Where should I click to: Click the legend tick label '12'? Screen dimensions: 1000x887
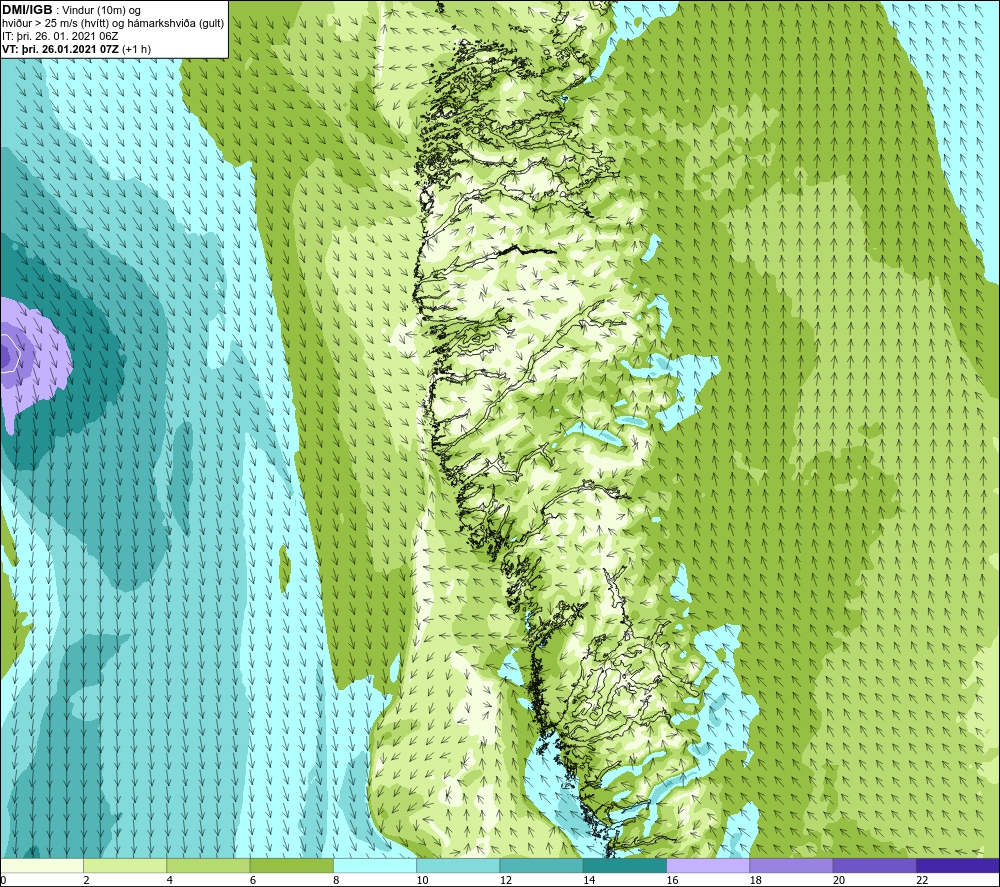(506, 880)
